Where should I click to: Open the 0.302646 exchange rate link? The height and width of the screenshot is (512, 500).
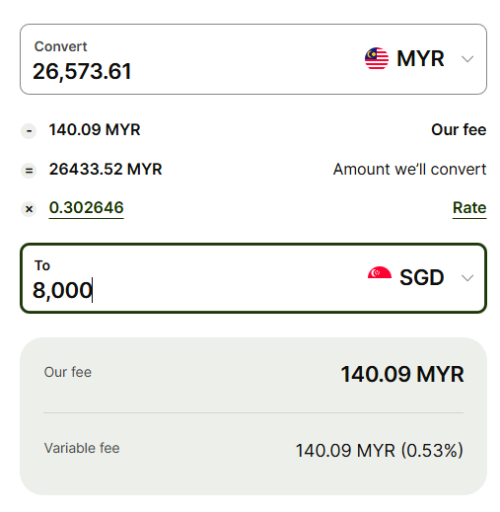(x=86, y=208)
